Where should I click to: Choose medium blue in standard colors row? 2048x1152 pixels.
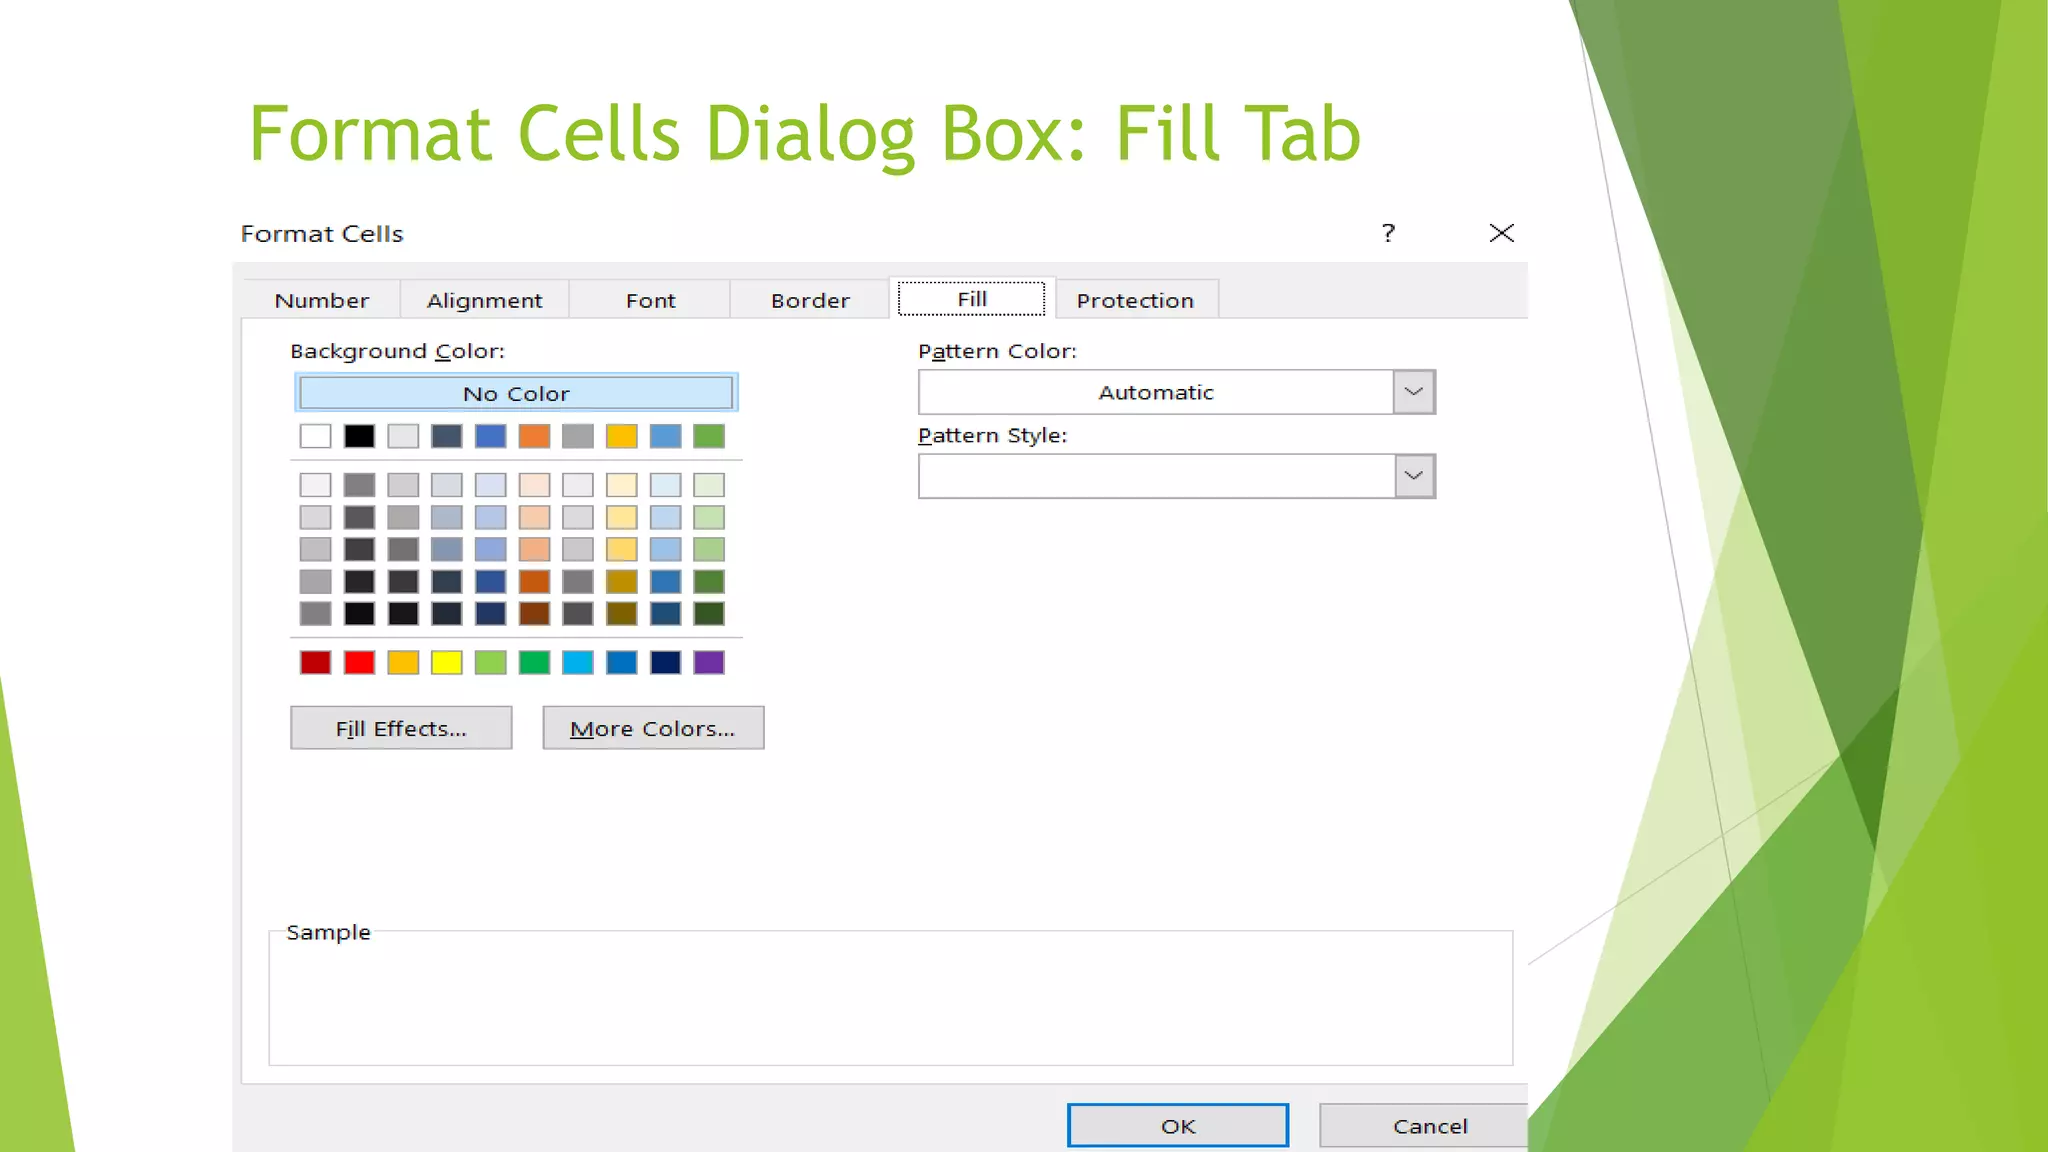[x=621, y=662]
